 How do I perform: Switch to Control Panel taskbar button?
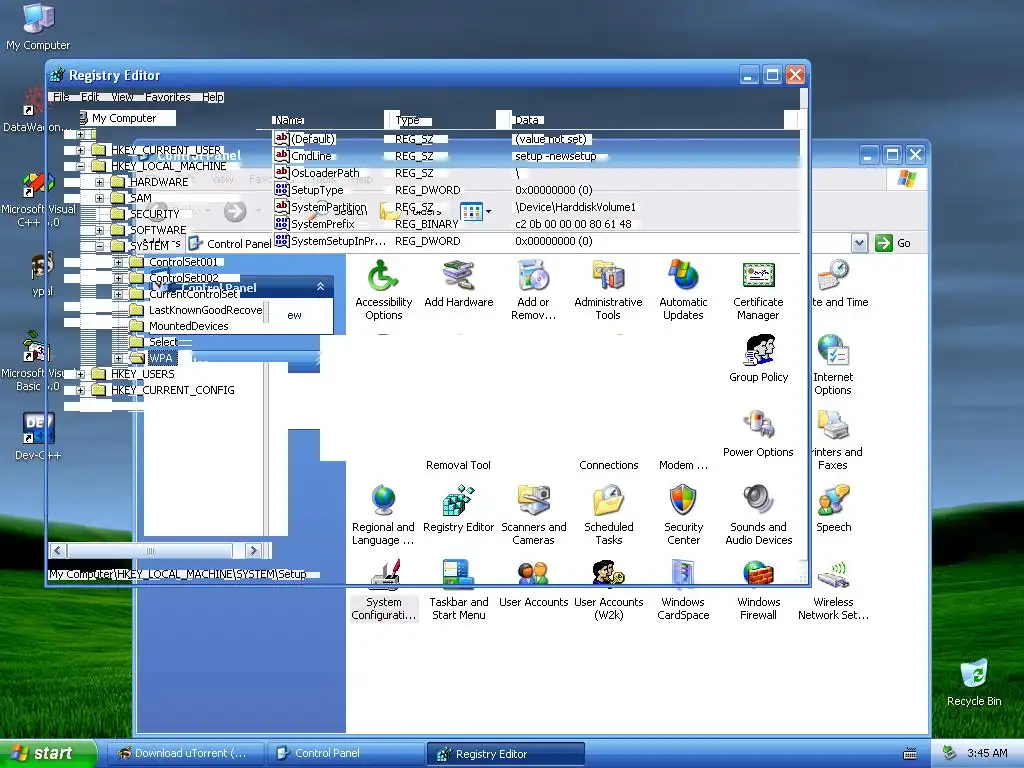tap(346, 754)
